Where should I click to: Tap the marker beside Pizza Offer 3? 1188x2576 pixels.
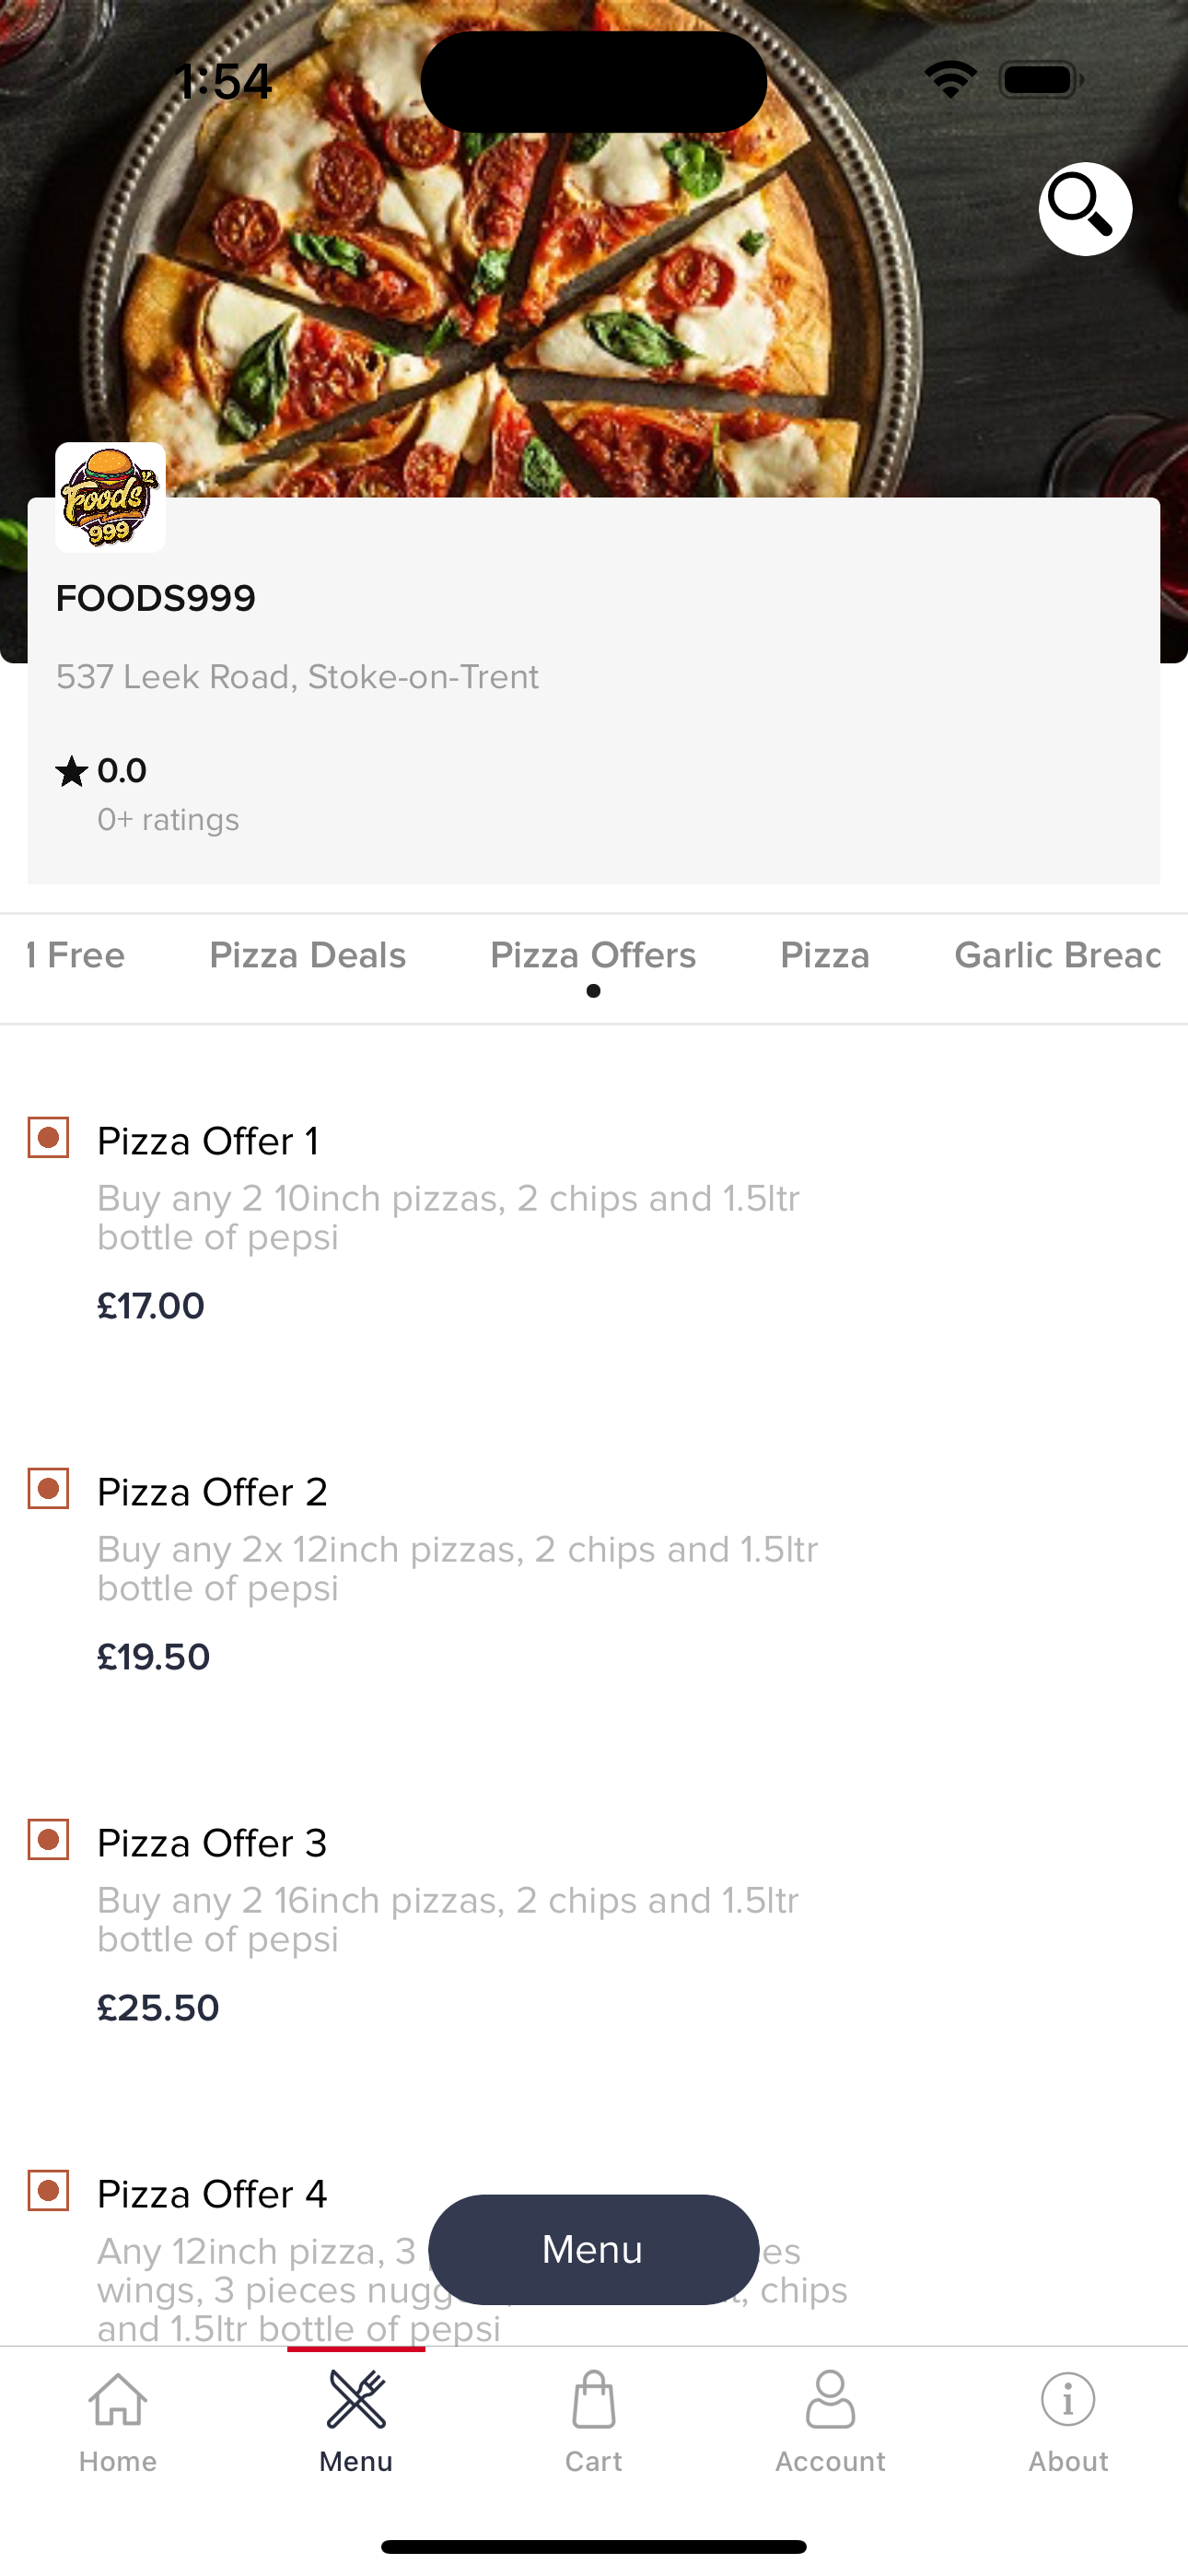(x=48, y=1840)
